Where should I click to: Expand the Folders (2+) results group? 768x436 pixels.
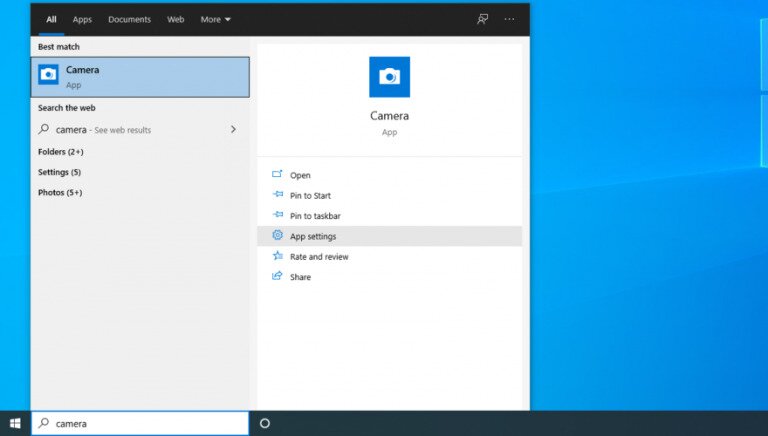coord(60,152)
